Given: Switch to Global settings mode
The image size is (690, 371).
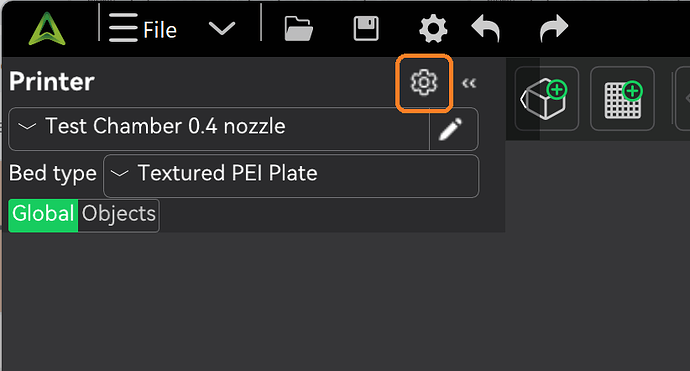Looking at the screenshot, I should click(43, 216).
